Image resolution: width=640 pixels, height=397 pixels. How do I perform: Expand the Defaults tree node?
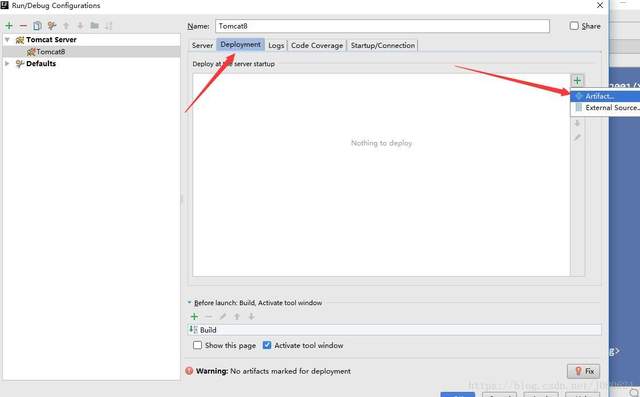point(7,63)
